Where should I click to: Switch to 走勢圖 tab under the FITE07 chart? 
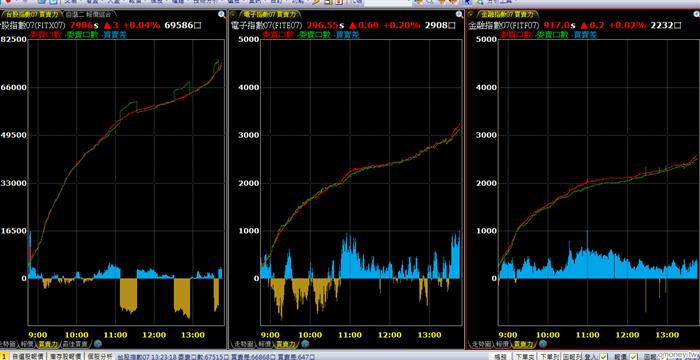point(244,344)
